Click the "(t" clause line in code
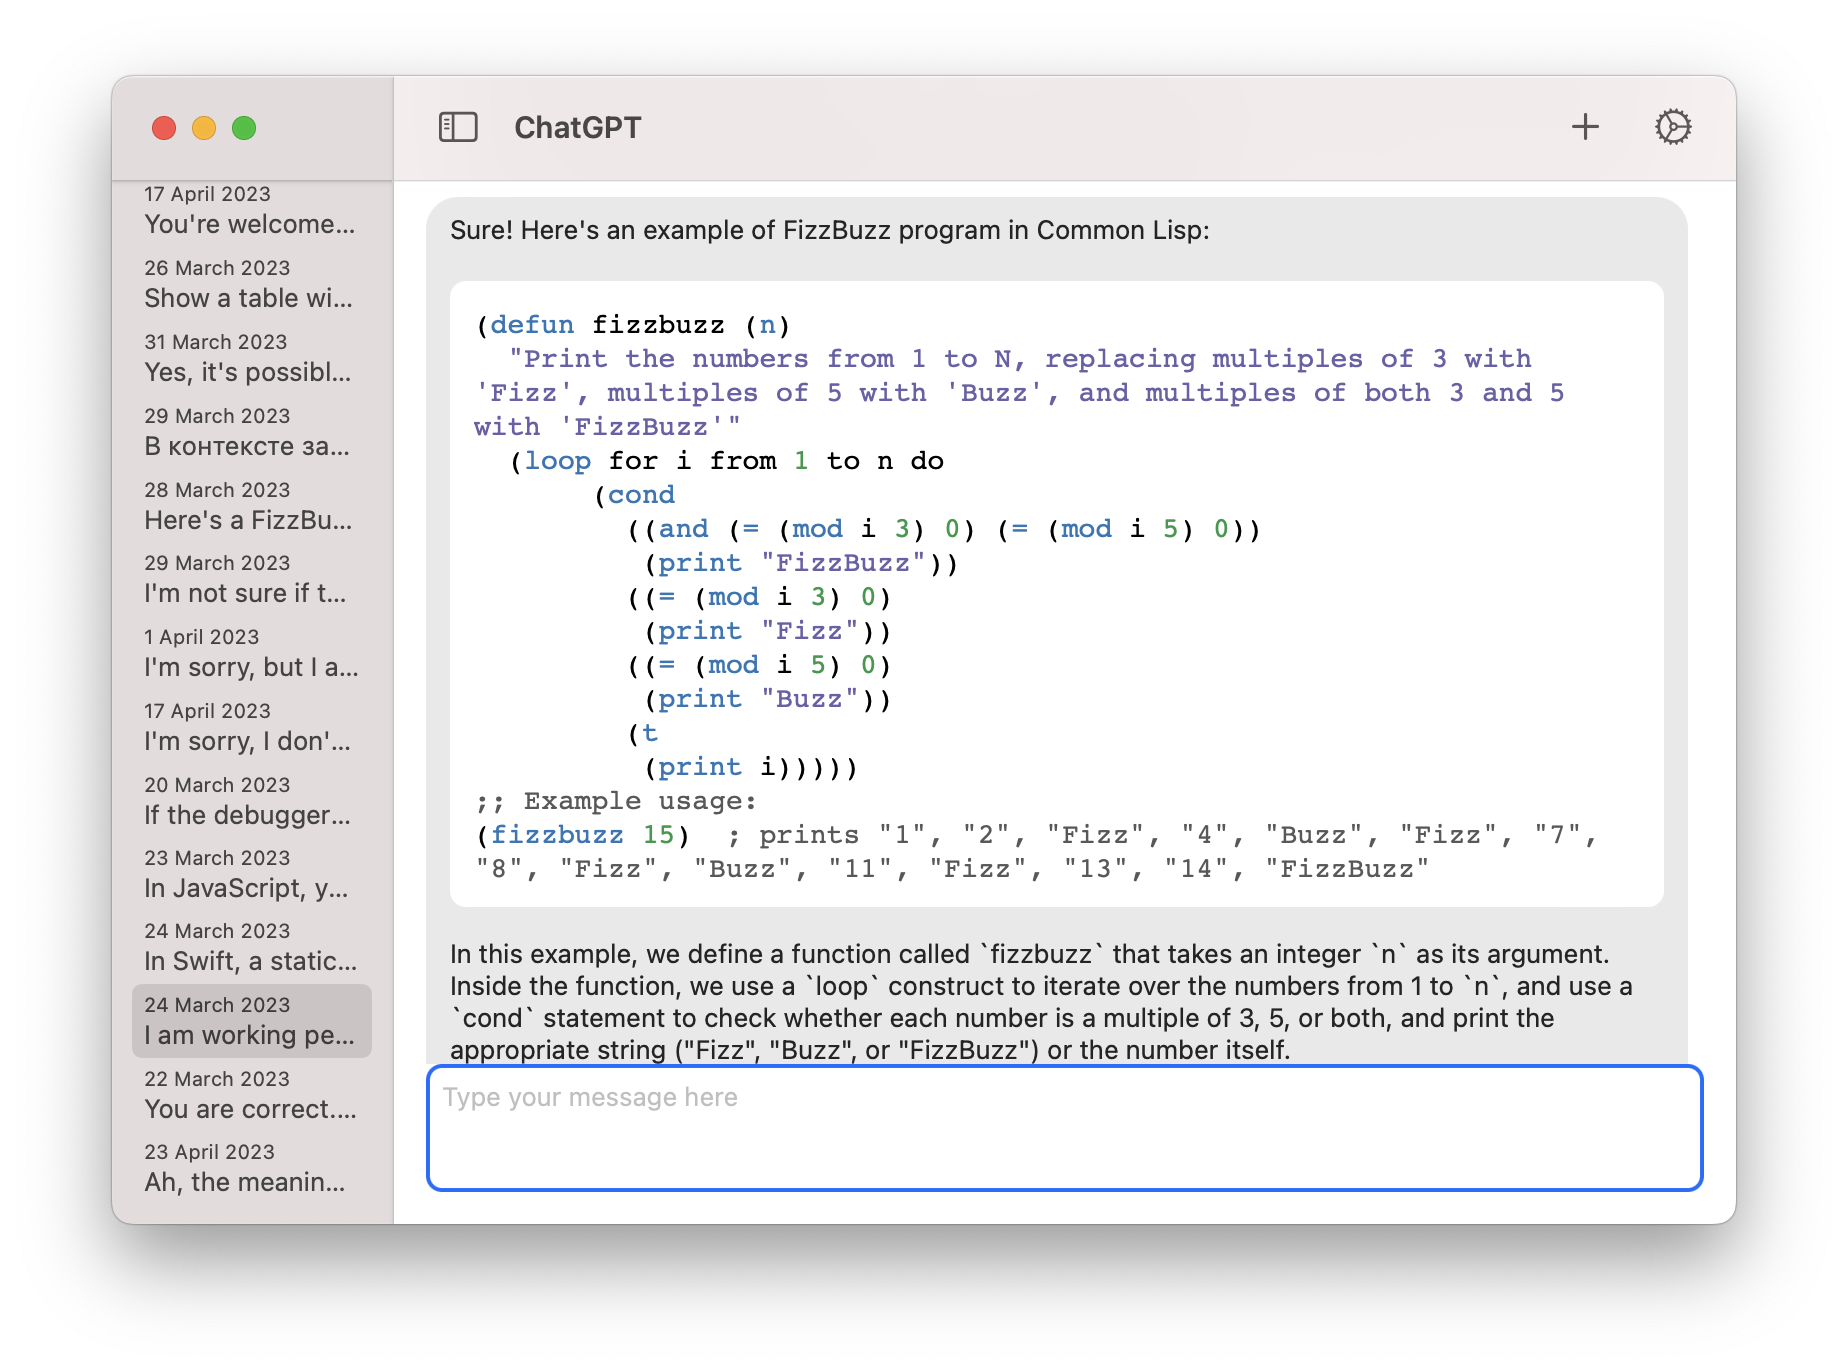This screenshot has width=1848, height=1372. (x=642, y=733)
